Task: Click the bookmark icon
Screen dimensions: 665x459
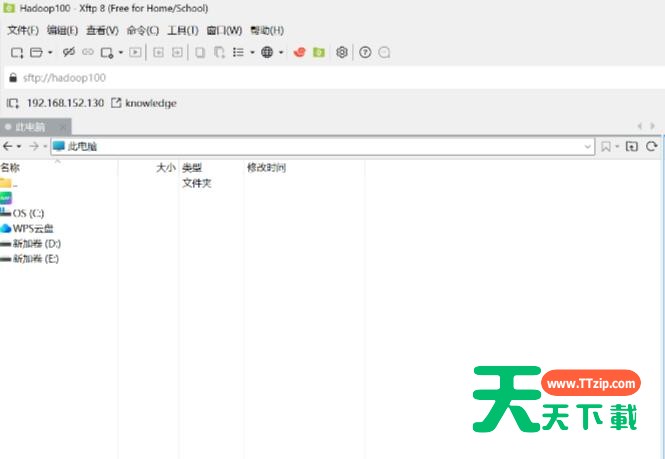Action: 606,146
